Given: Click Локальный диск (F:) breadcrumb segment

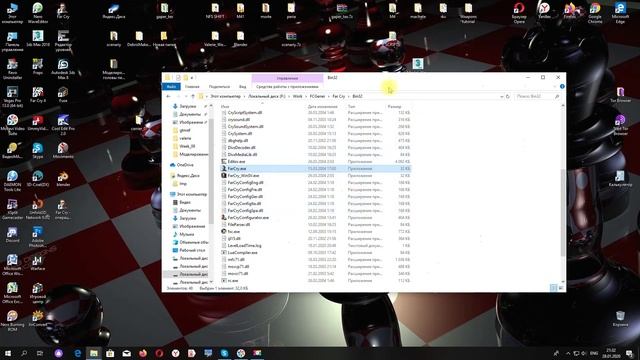Looking at the screenshot, I should coord(267,96).
